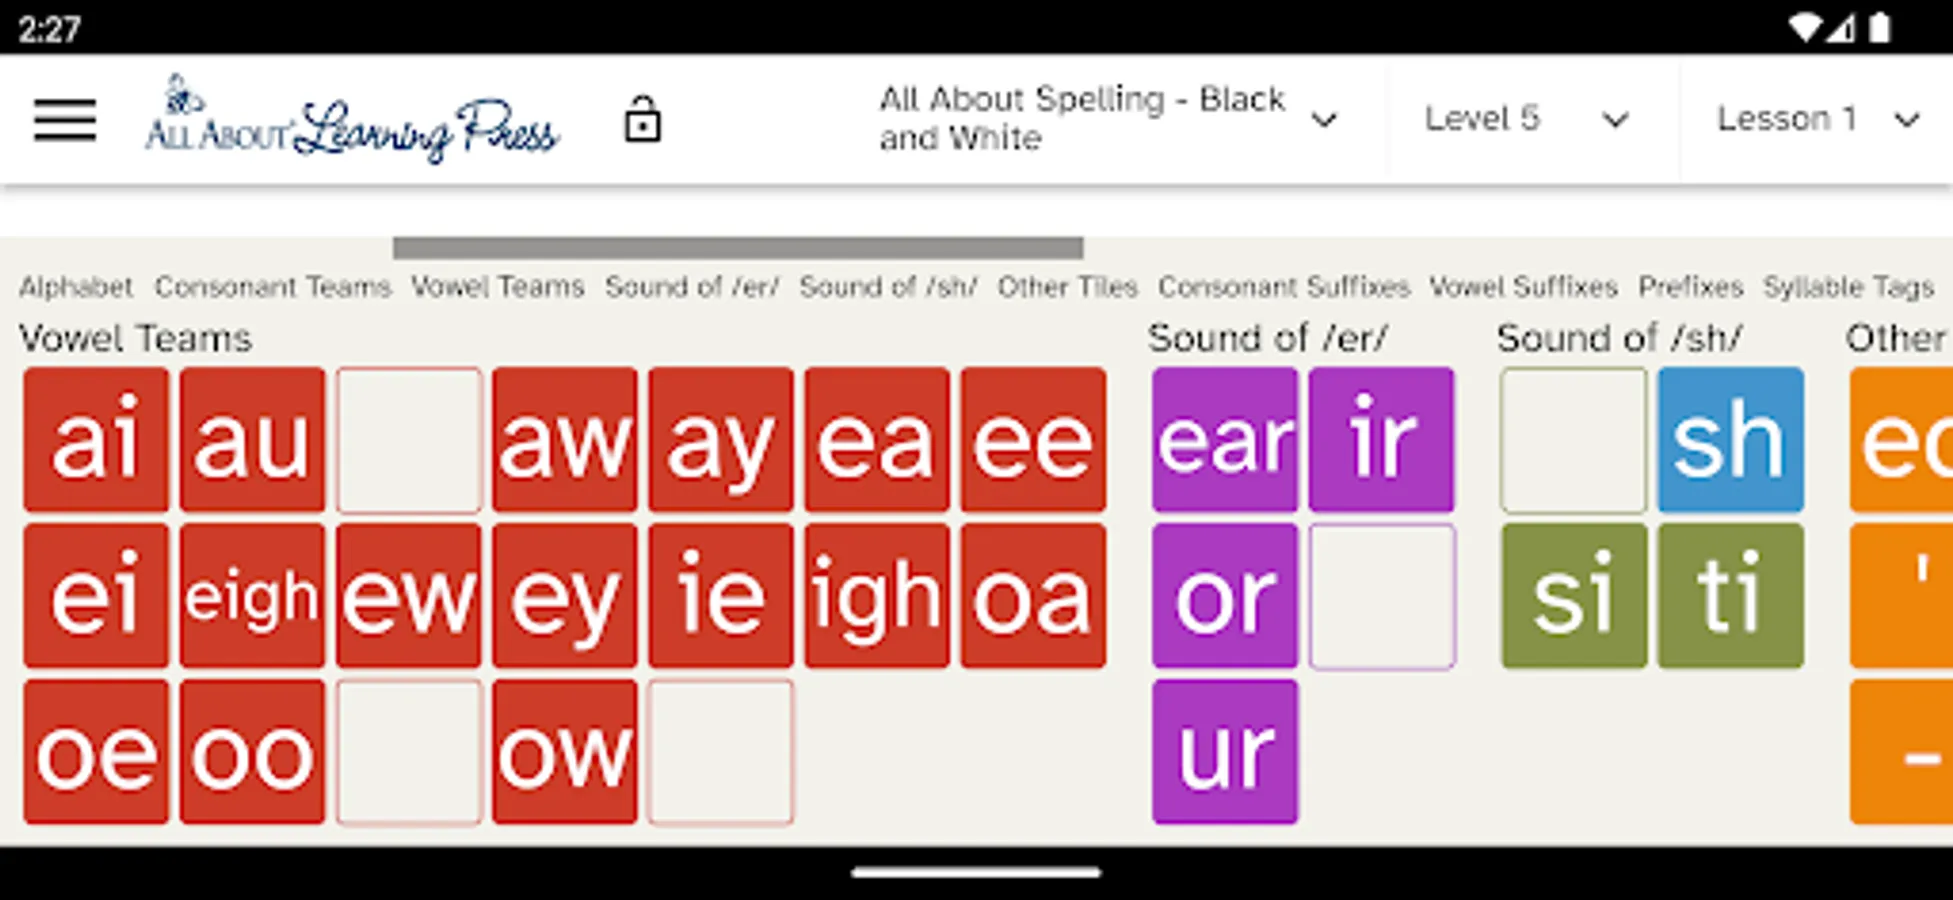Tap the red 'oo' tile
1953x900 pixels.
pos(252,752)
